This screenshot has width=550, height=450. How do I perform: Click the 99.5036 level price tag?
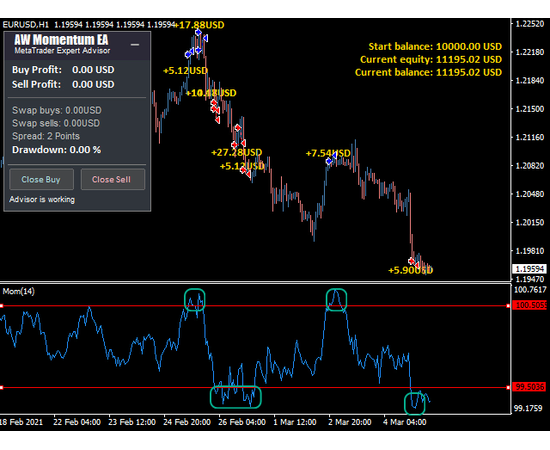(530, 387)
